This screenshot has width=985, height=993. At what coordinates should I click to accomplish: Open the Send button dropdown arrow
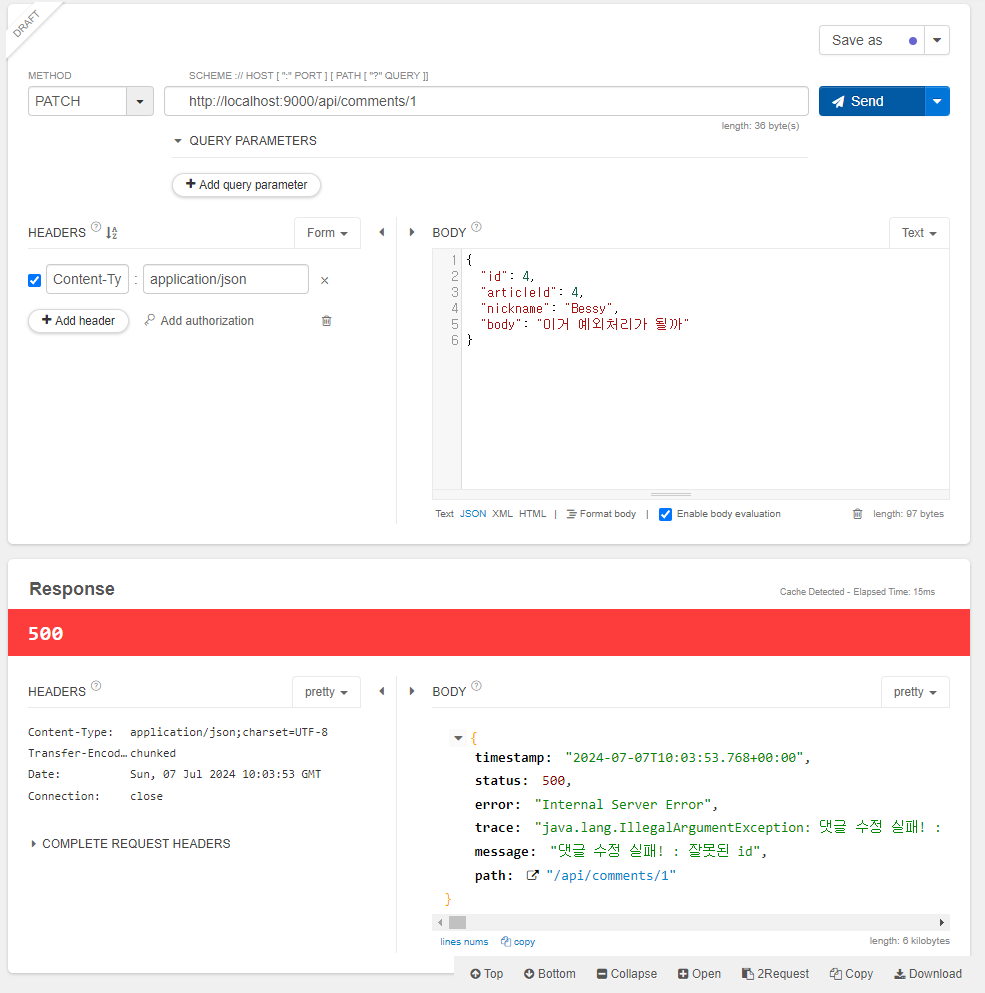(x=937, y=101)
